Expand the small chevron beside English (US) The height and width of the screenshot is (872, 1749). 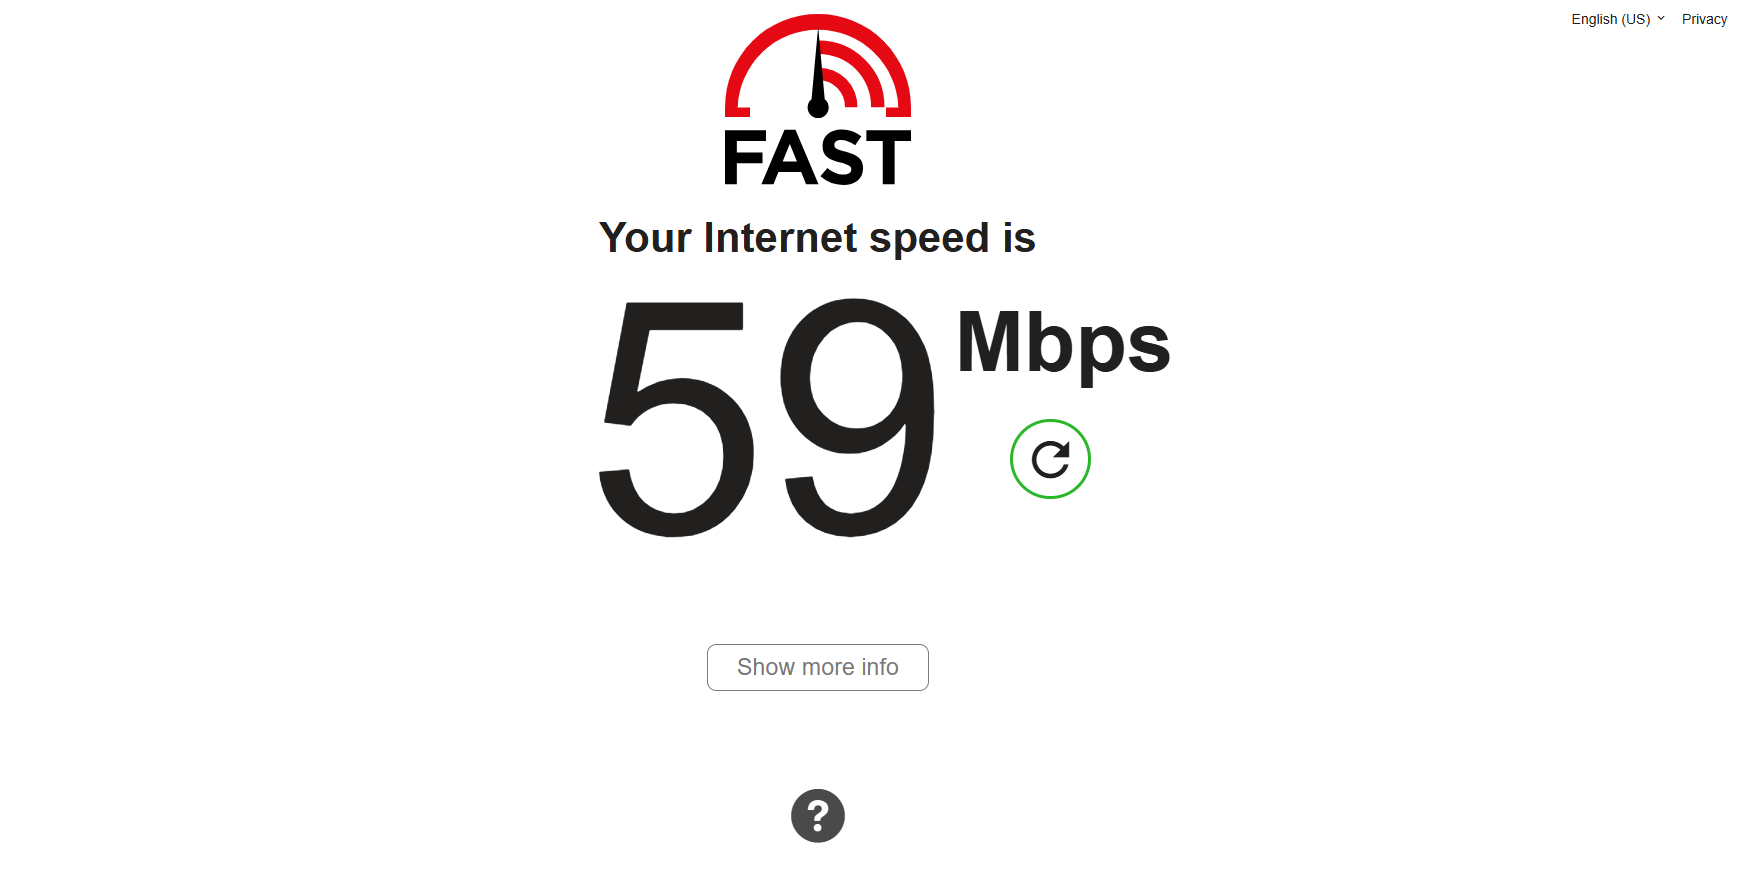(1661, 18)
